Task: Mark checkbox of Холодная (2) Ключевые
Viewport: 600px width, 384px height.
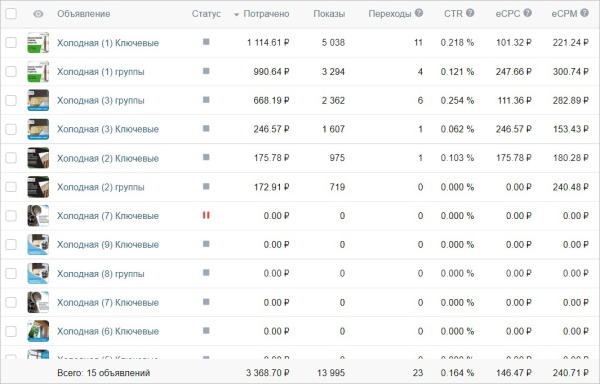Action: [x=11, y=158]
